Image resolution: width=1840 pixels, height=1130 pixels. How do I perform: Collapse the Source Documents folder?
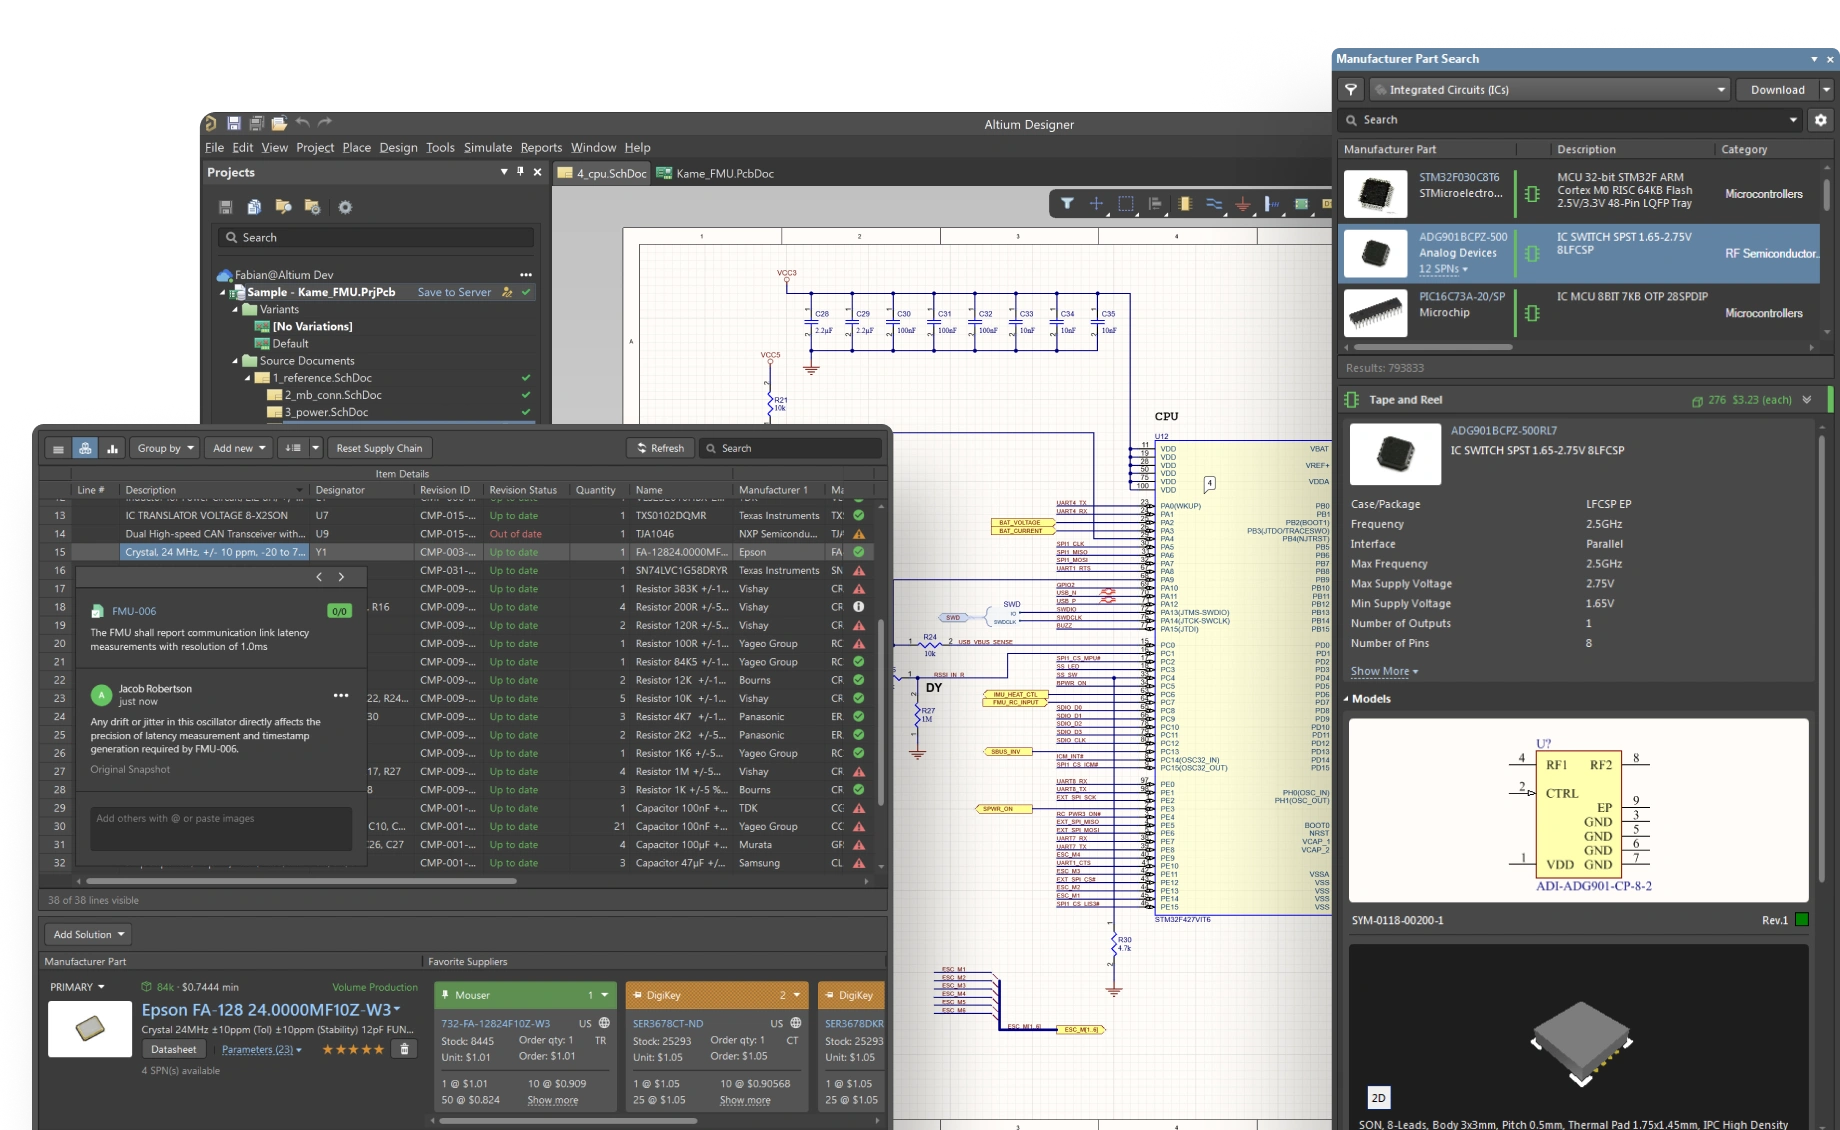pos(236,361)
